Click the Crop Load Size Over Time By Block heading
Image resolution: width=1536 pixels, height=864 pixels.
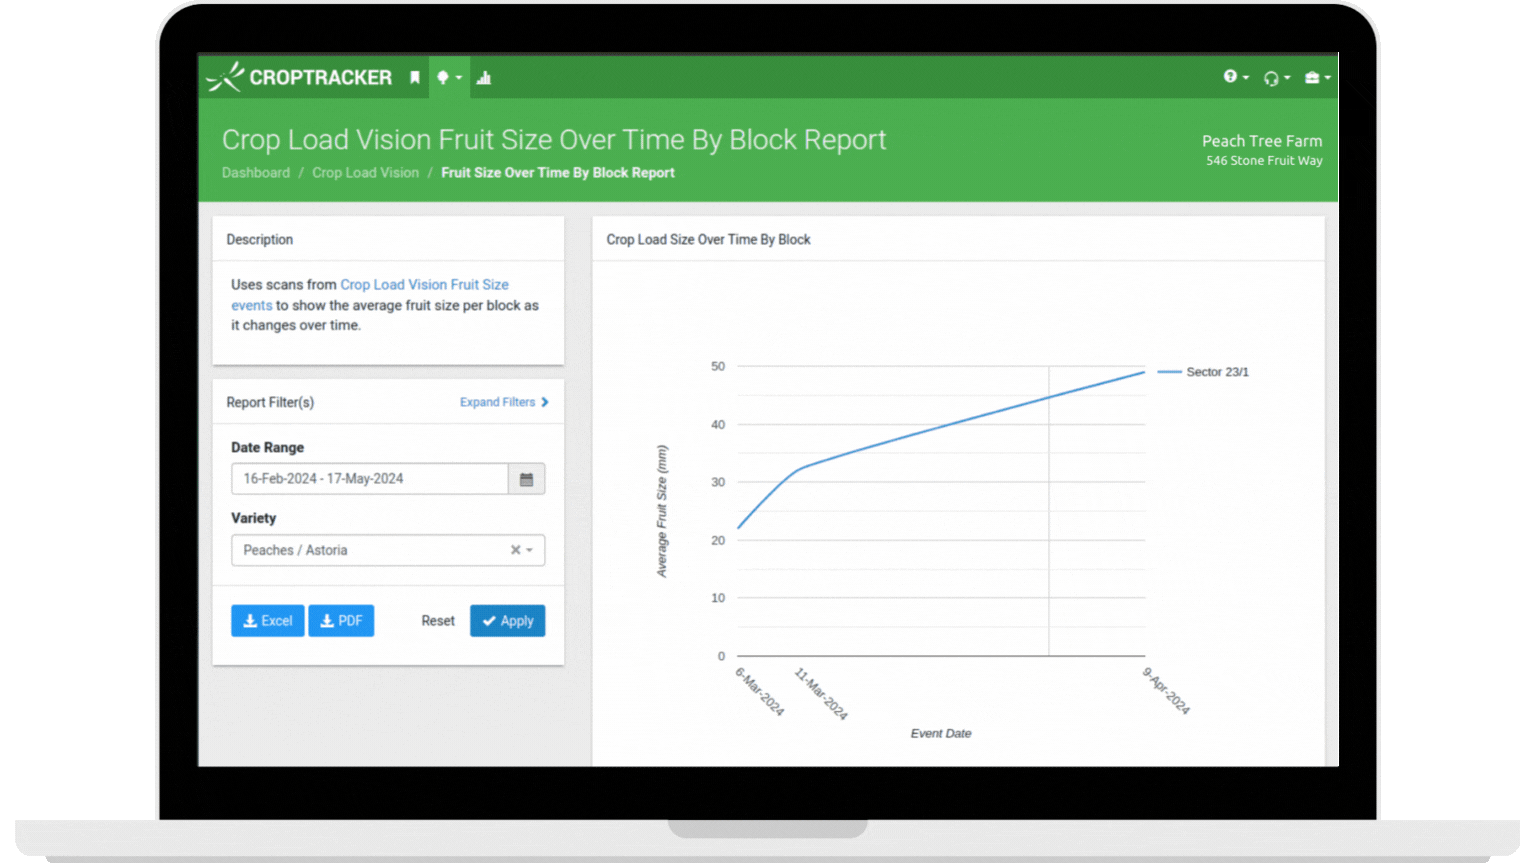708,240
